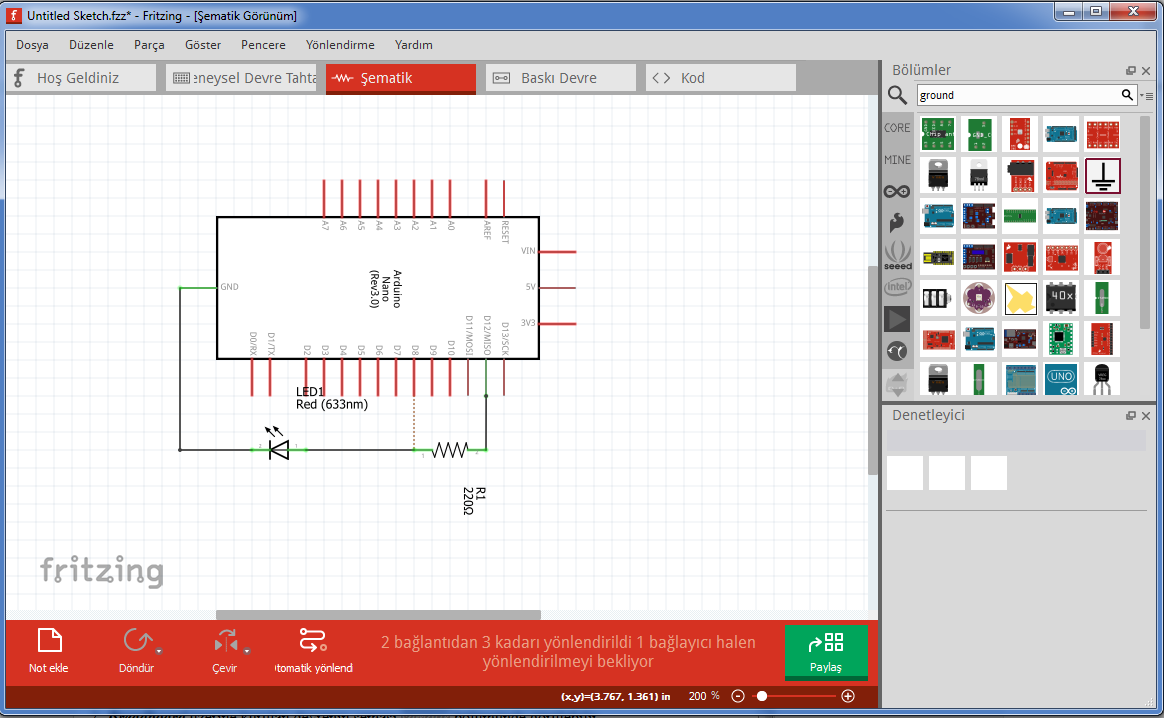Select the black transistor part
This screenshot has height=718, width=1164.
(x=1102, y=379)
